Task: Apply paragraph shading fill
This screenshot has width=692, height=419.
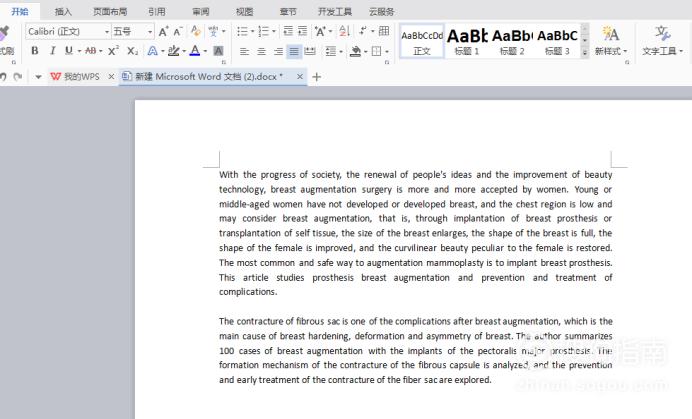Action: pos(355,51)
